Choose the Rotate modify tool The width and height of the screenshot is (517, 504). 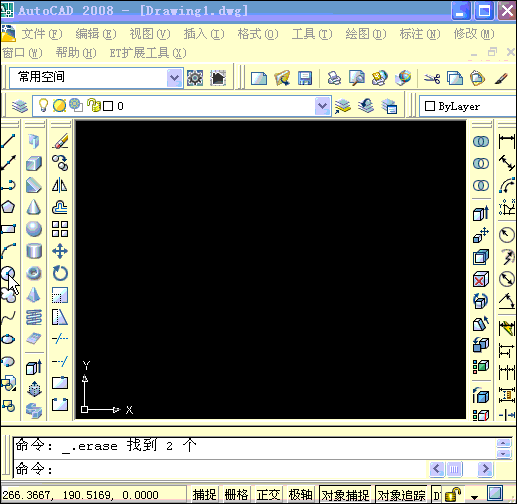60,273
